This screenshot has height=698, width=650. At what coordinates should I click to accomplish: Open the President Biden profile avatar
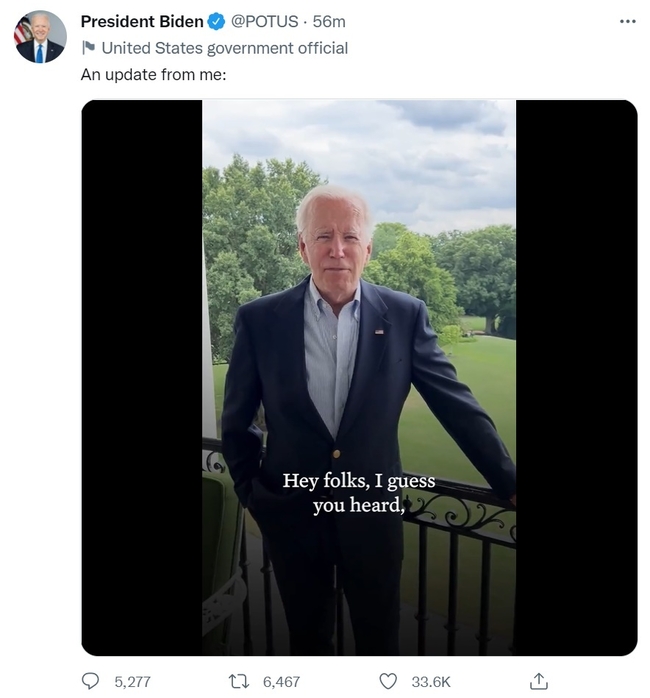(40, 37)
